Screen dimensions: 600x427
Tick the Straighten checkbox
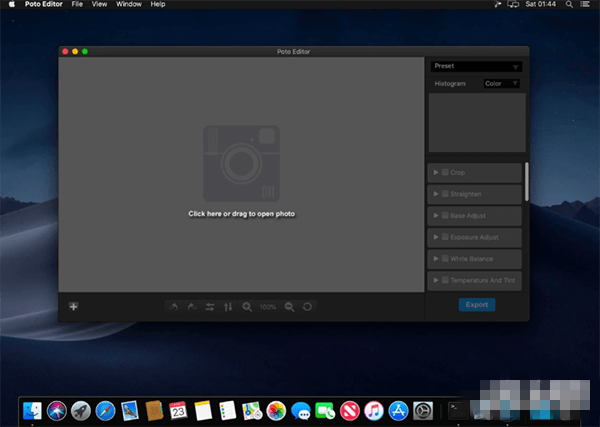(x=445, y=194)
